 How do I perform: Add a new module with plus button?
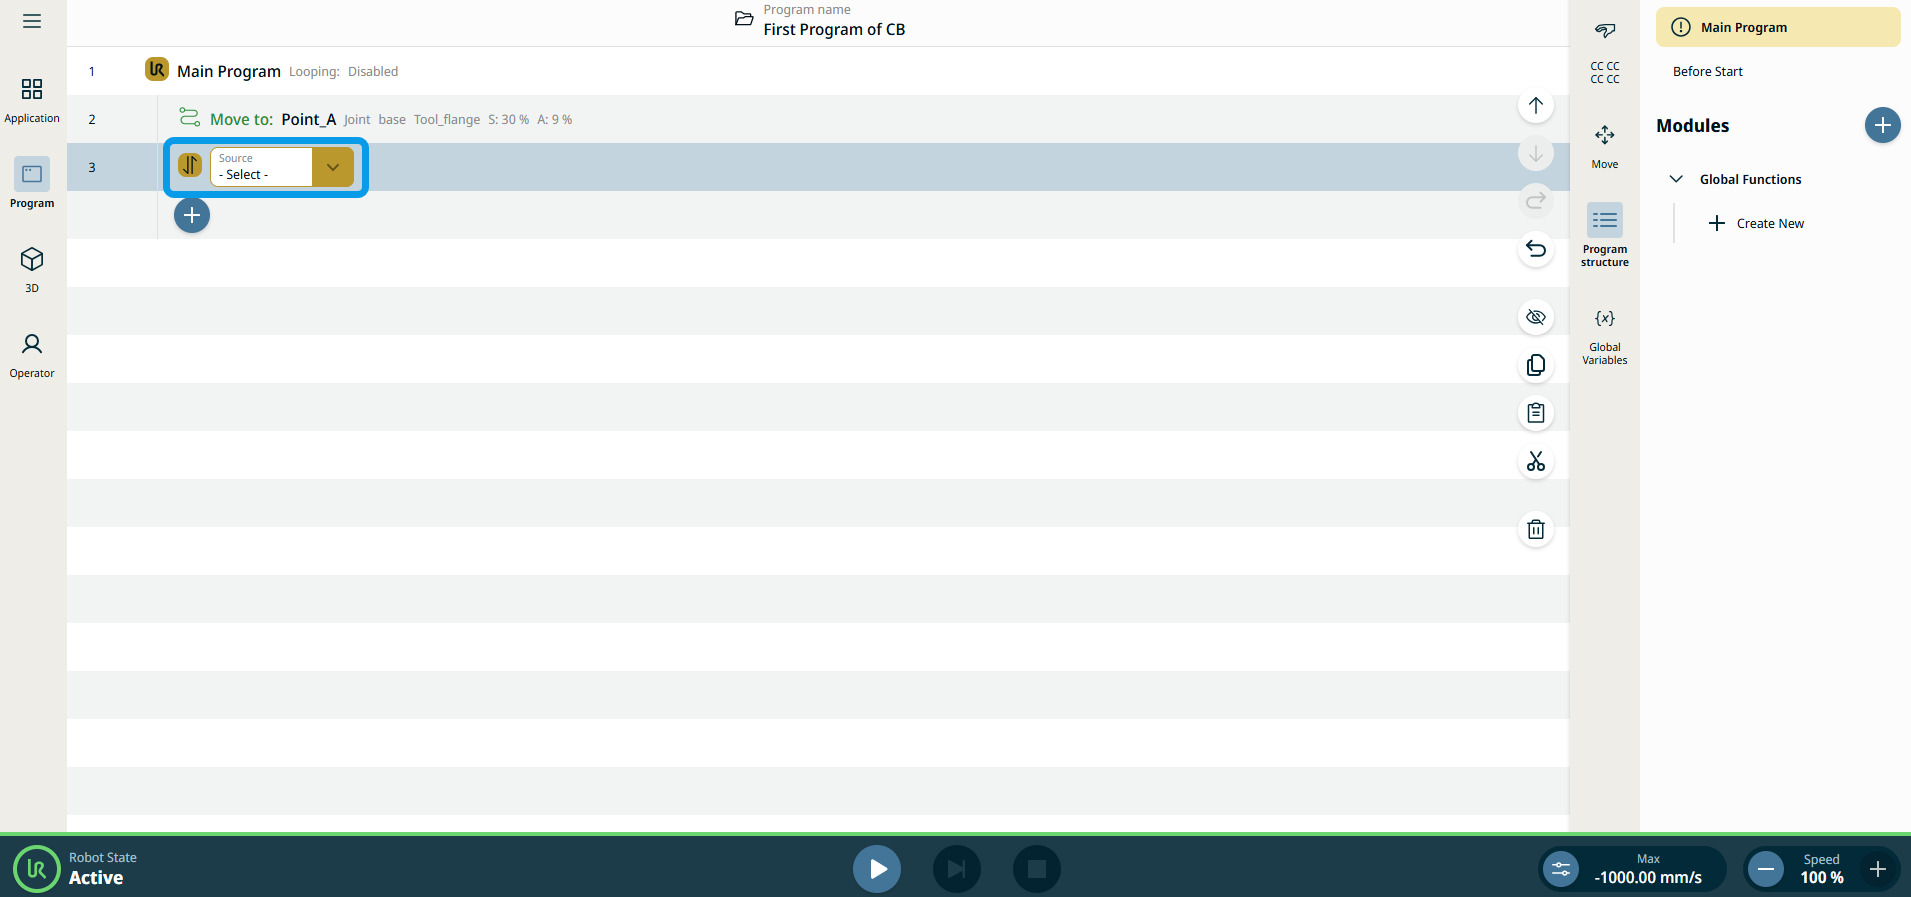[1881, 125]
